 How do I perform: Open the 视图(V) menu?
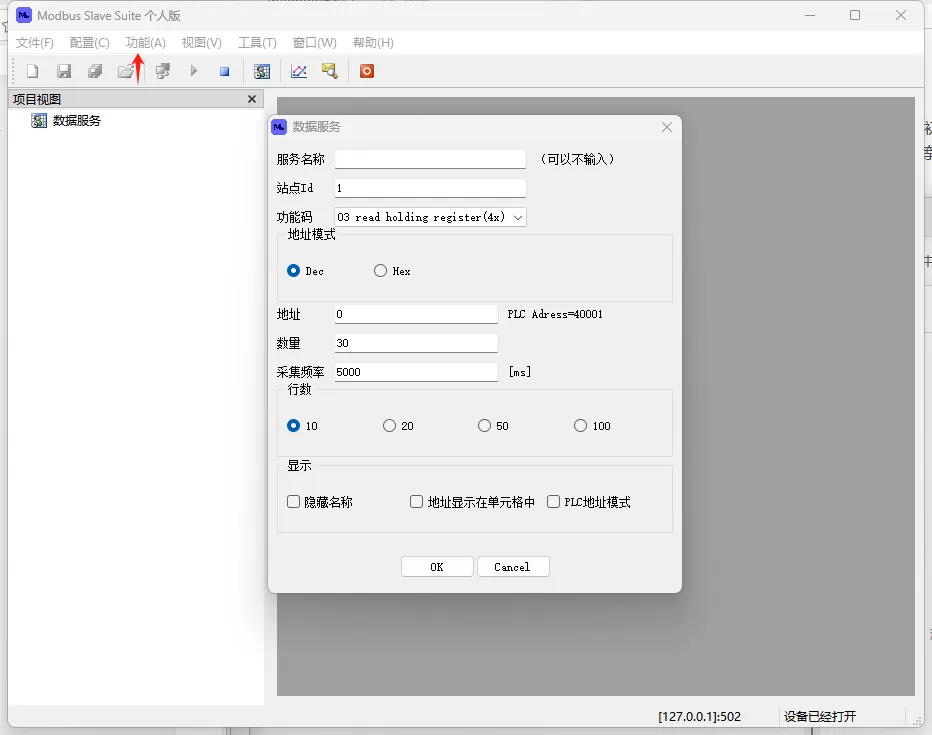tap(201, 43)
